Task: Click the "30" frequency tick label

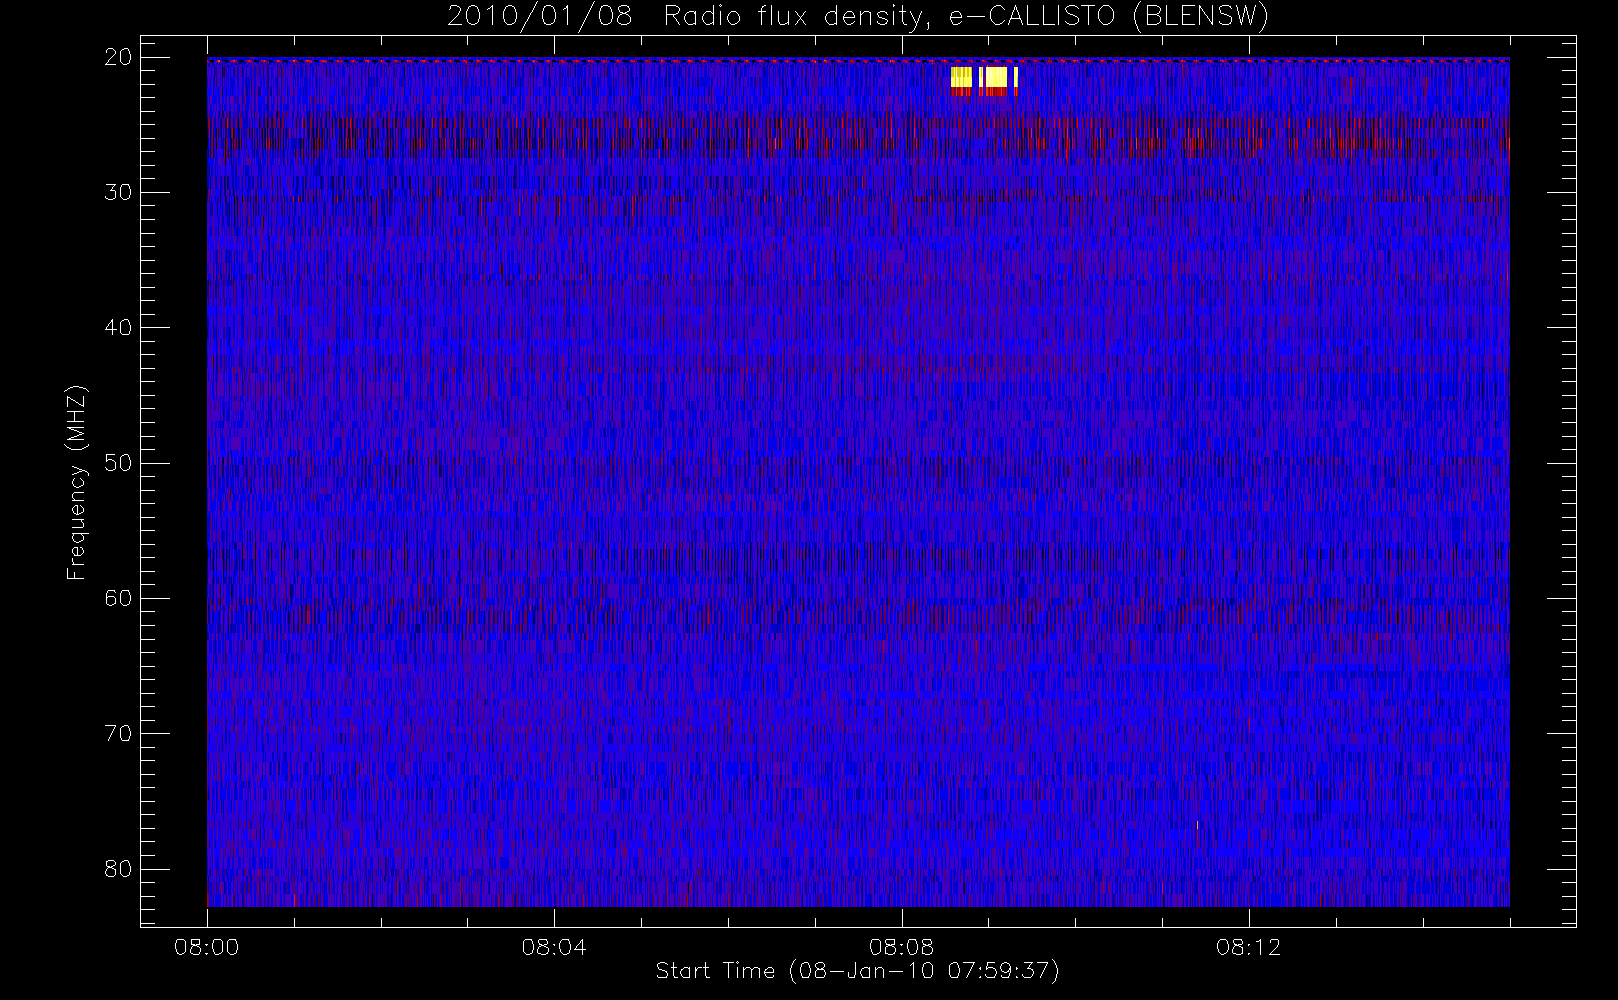Action: (x=118, y=192)
